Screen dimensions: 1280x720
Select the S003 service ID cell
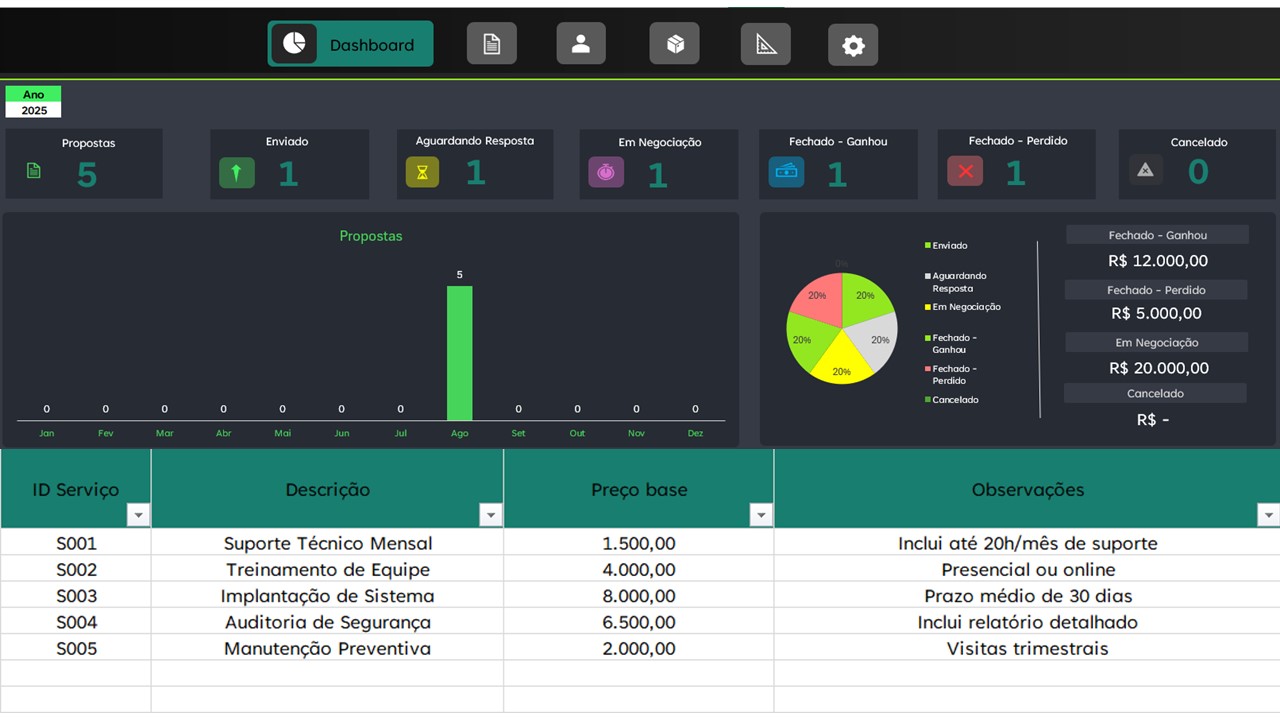tap(76, 596)
